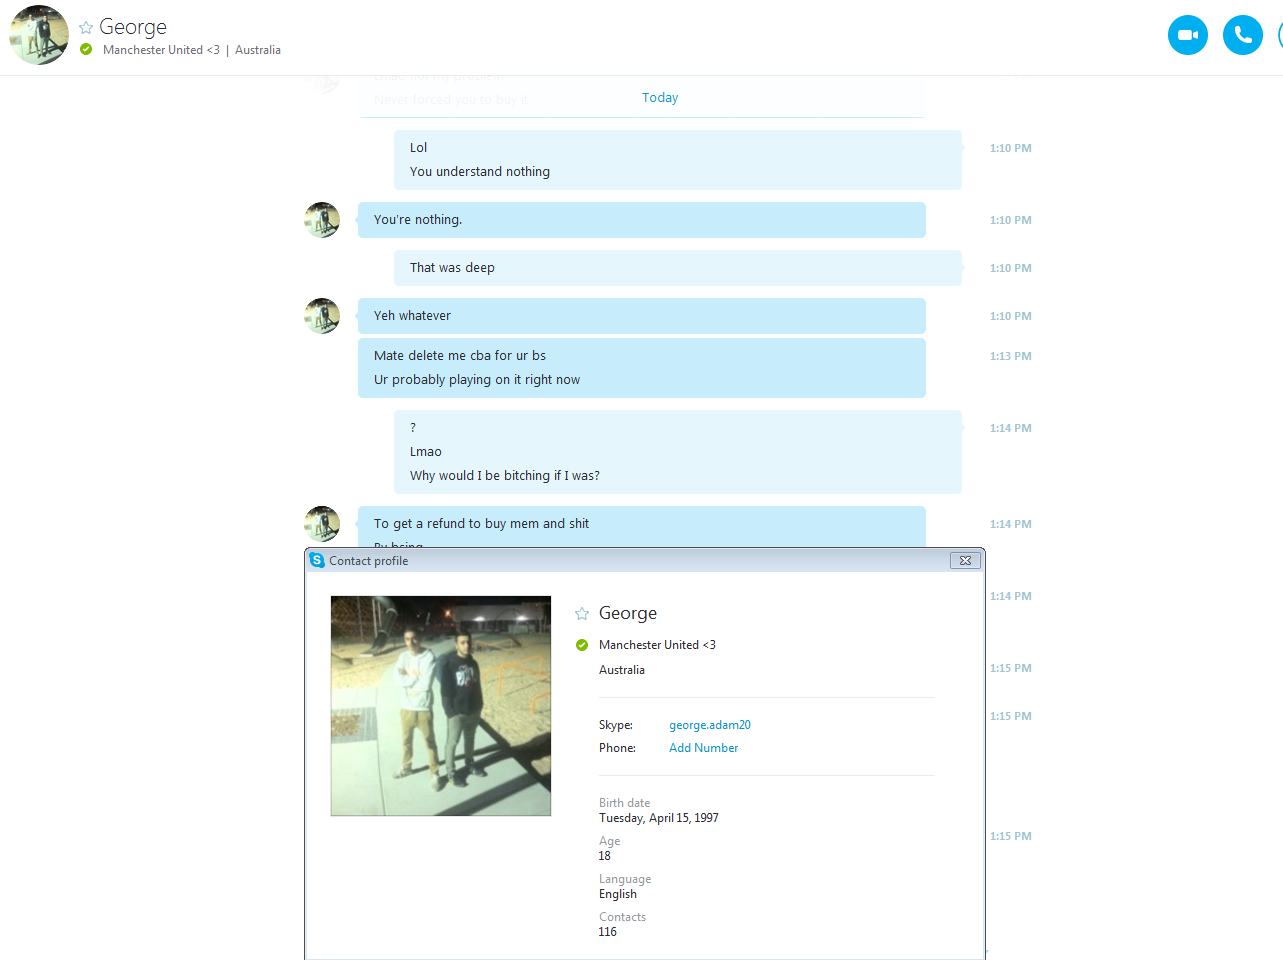Close the Contact profile window
This screenshot has width=1283, height=960.
(x=965, y=560)
